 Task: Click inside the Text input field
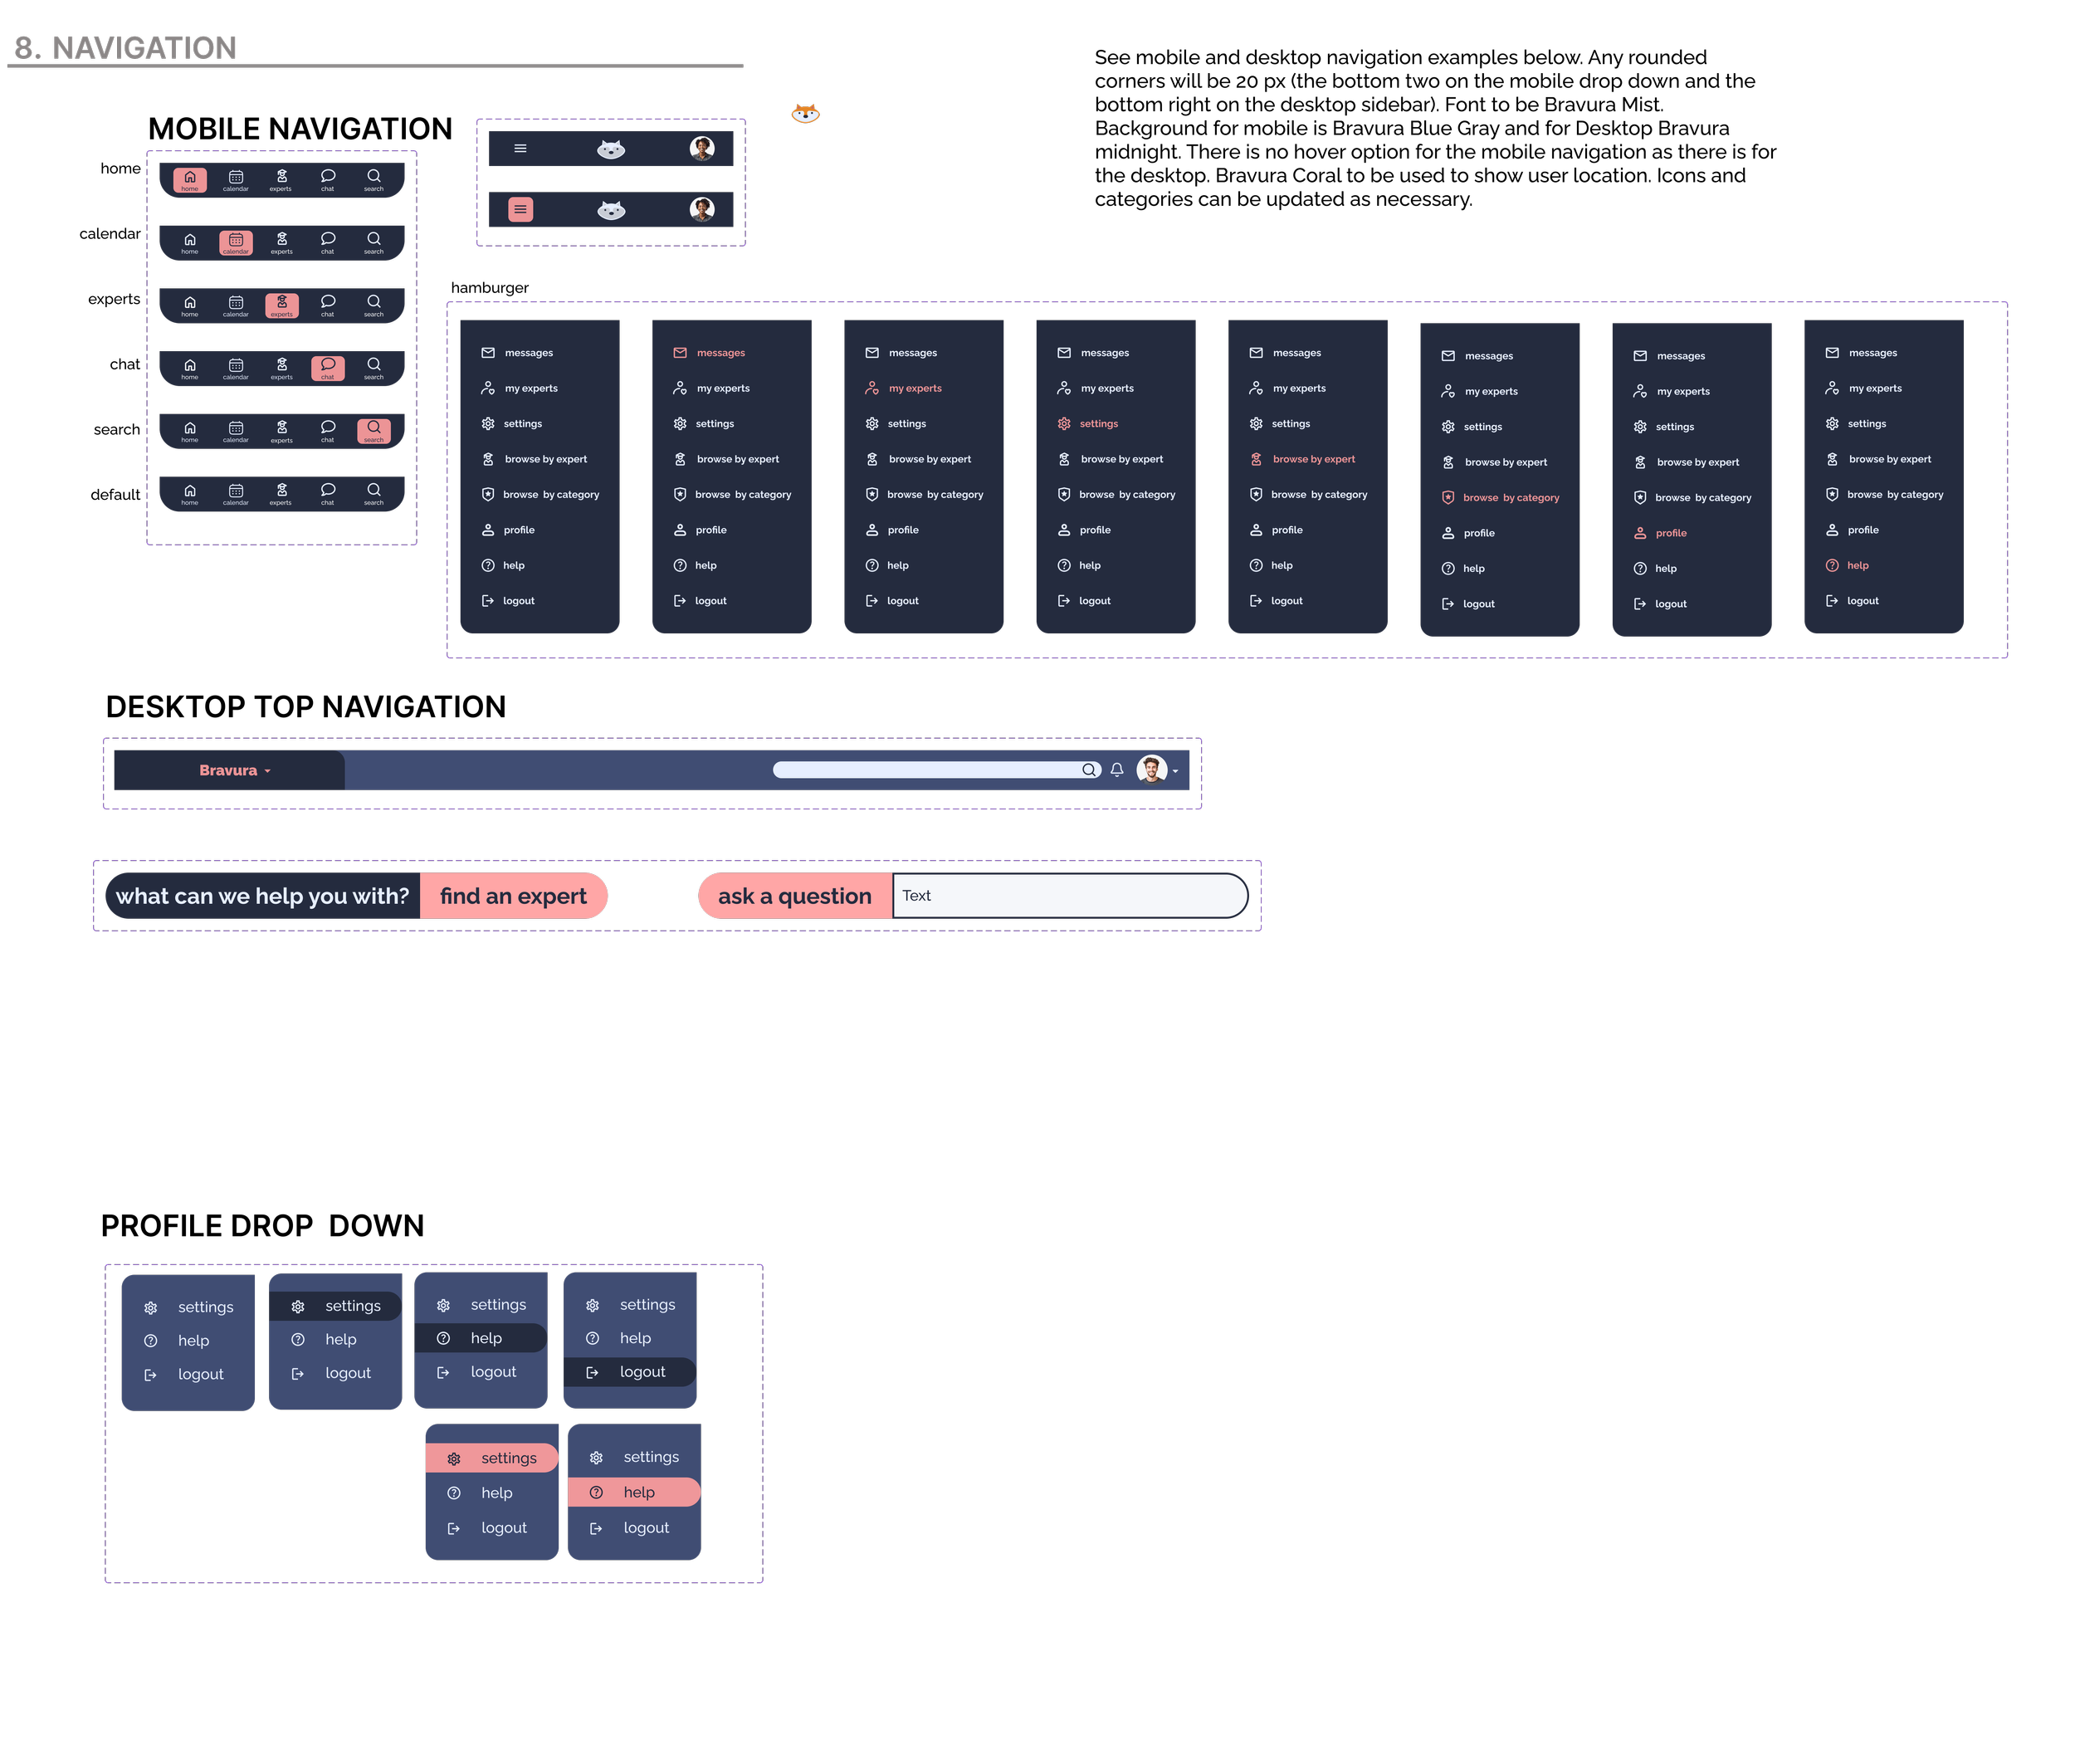point(1068,895)
